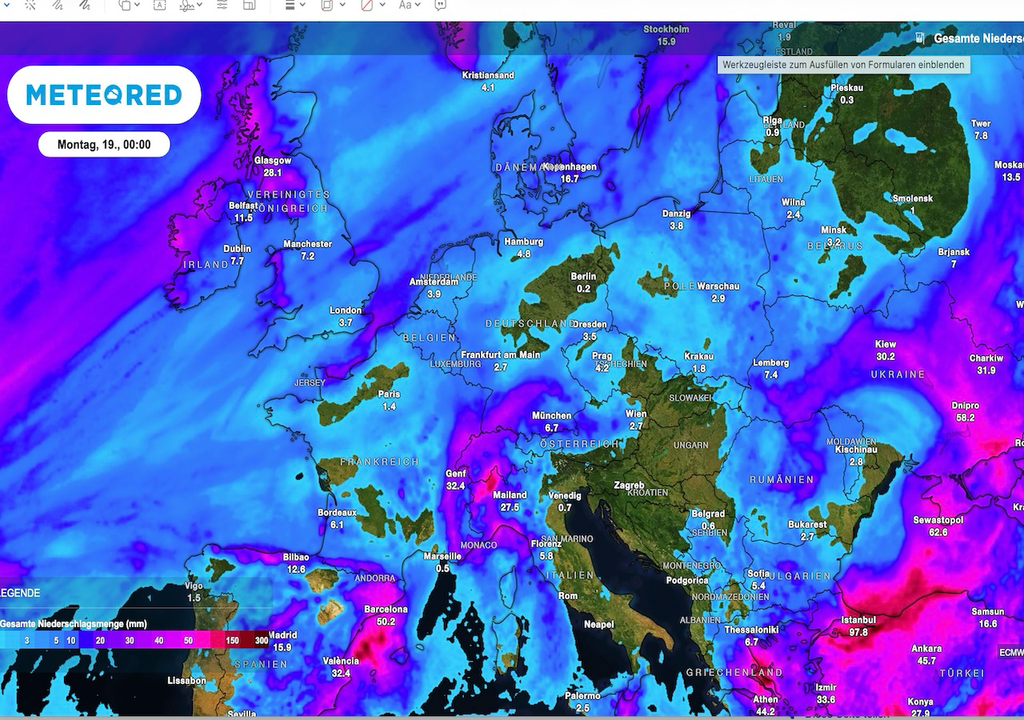
Task: Select the Text box tool
Action: (x=159, y=5)
